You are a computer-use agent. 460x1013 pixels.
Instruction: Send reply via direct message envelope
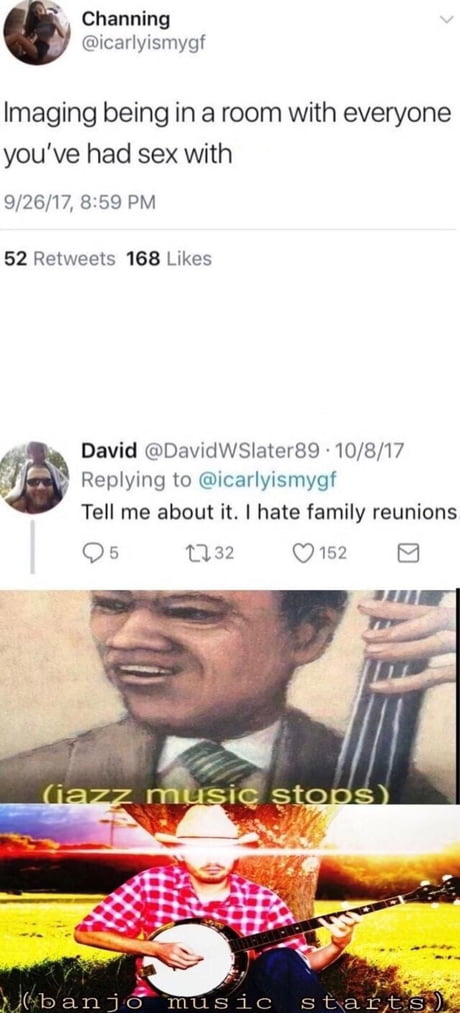408,553
